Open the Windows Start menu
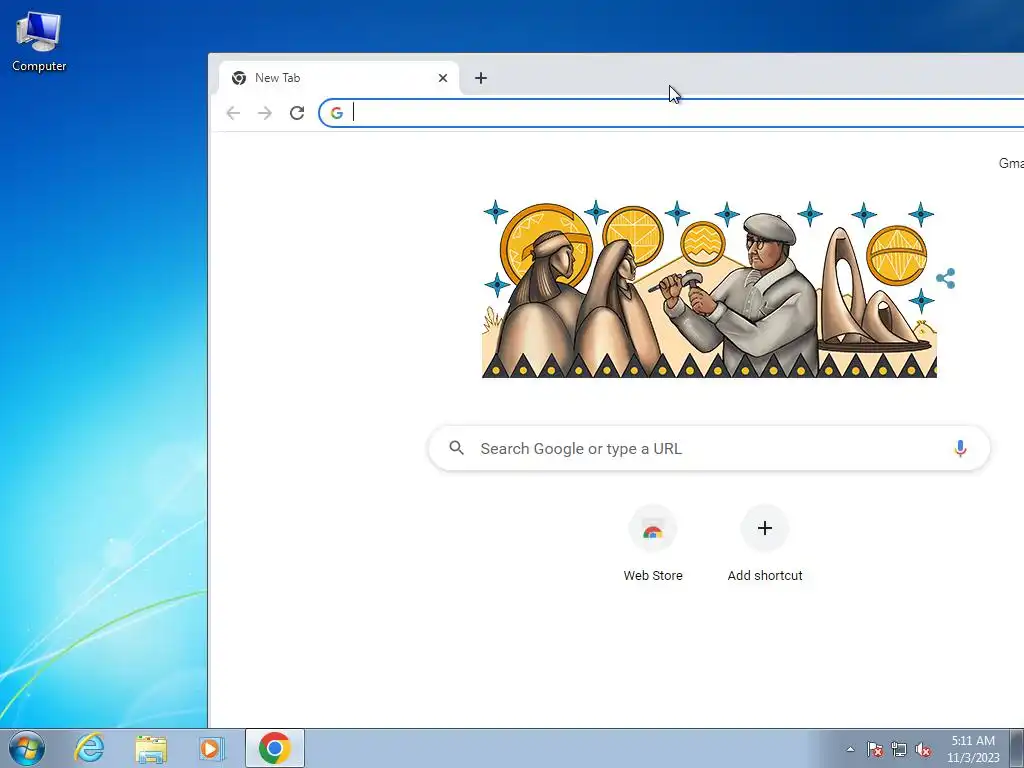1024x768 pixels. 27,748
